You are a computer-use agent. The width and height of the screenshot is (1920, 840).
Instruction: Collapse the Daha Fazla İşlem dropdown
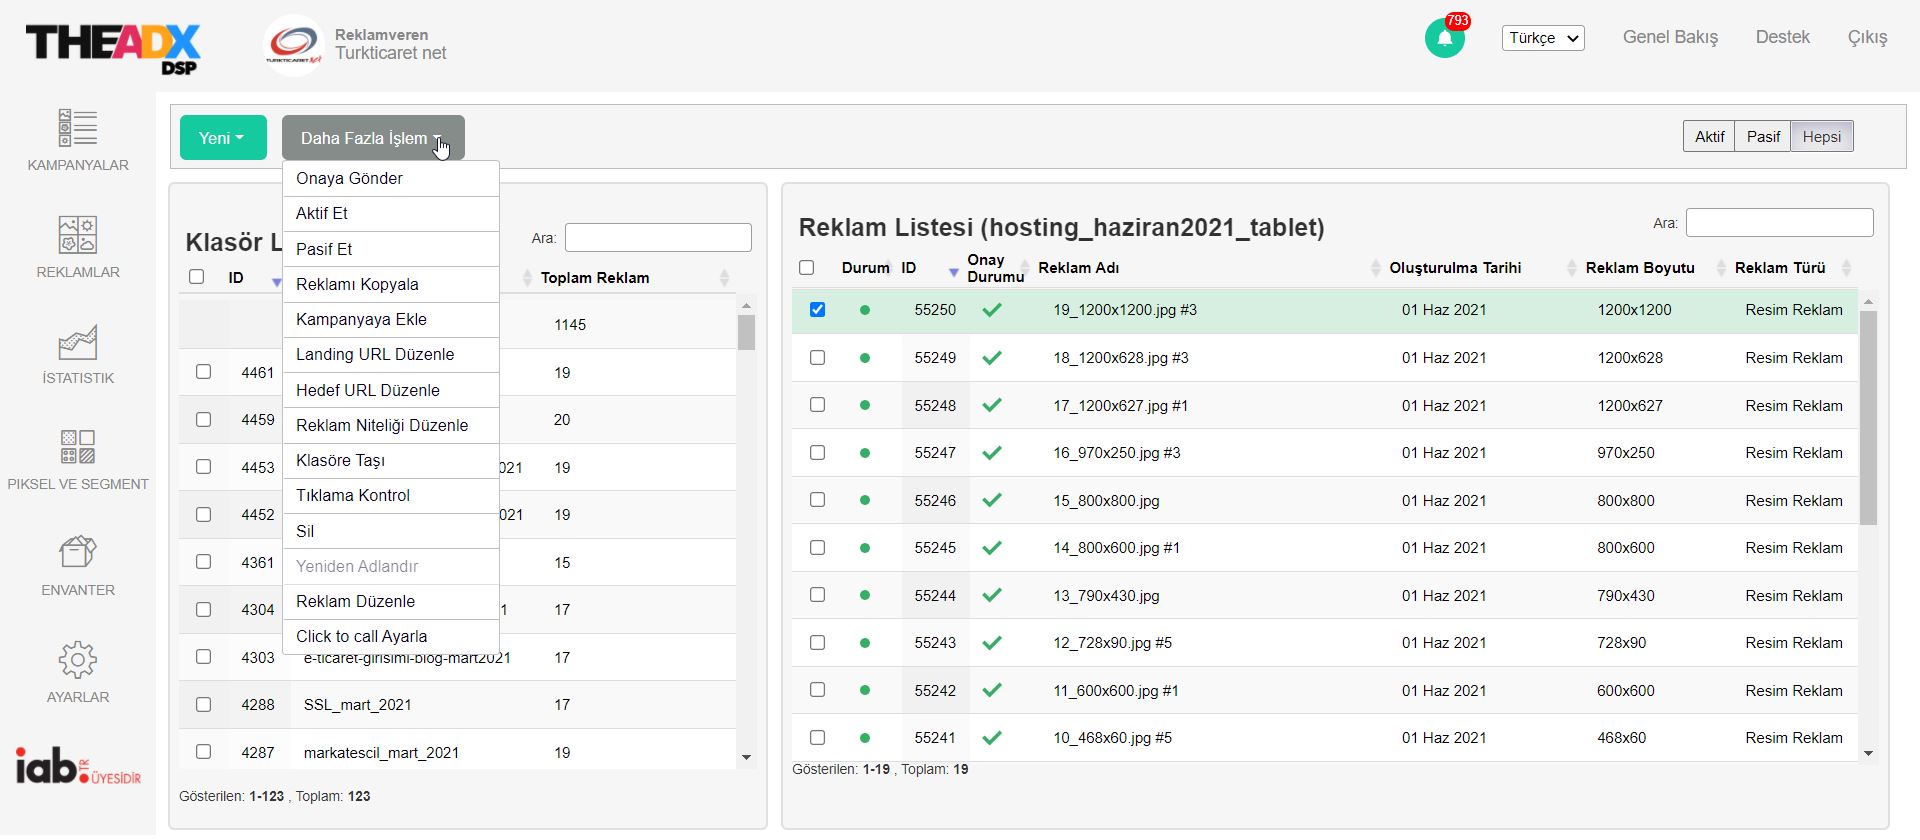pos(373,138)
